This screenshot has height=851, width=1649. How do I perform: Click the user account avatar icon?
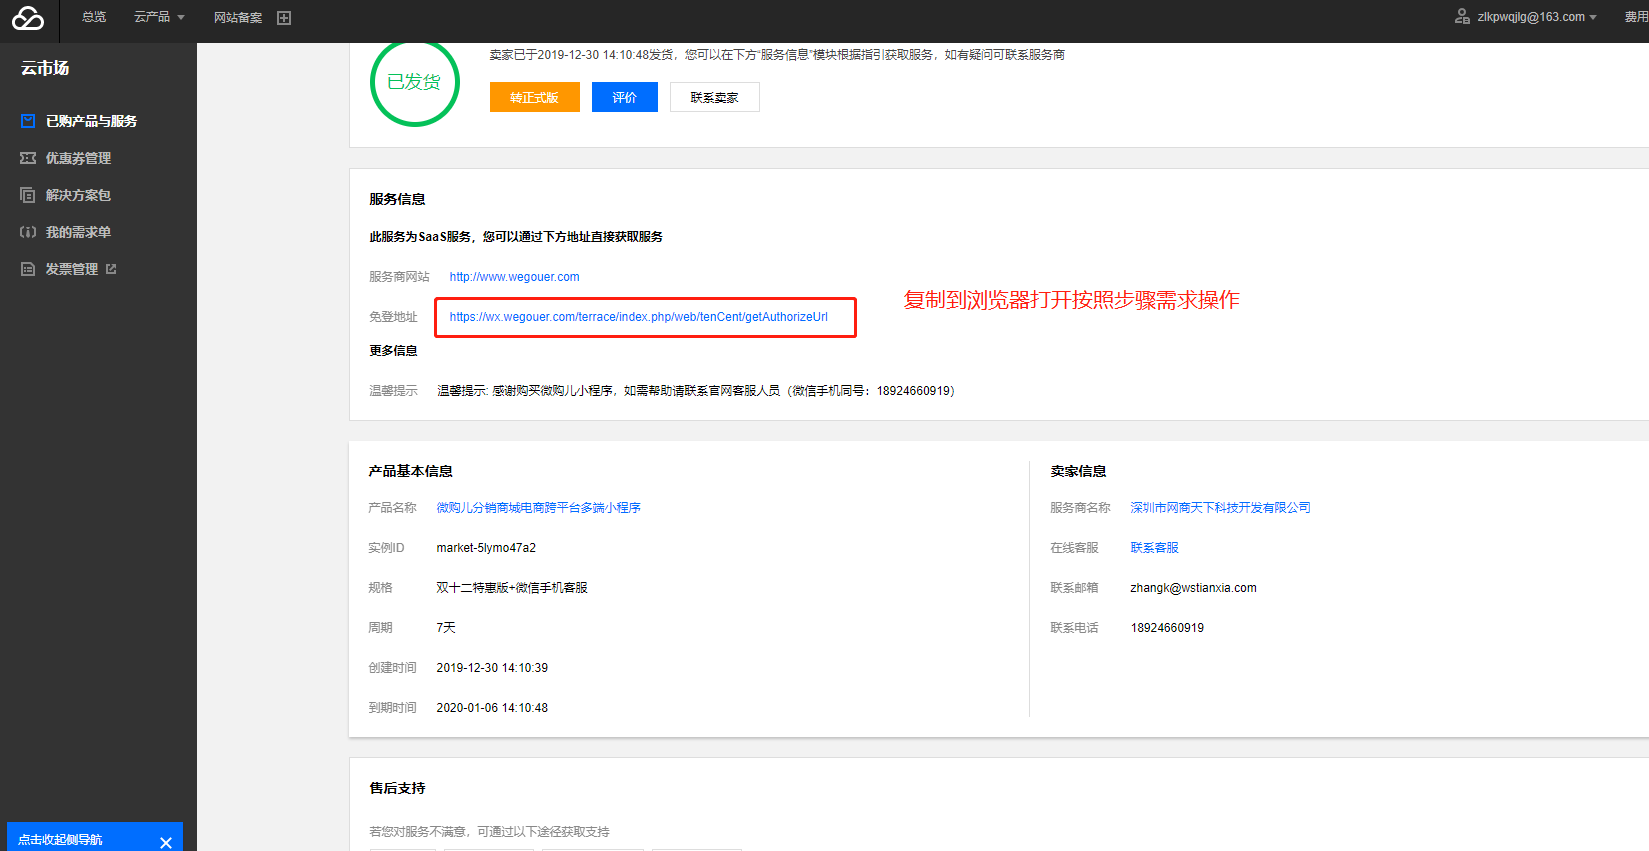coord(1462,16)
